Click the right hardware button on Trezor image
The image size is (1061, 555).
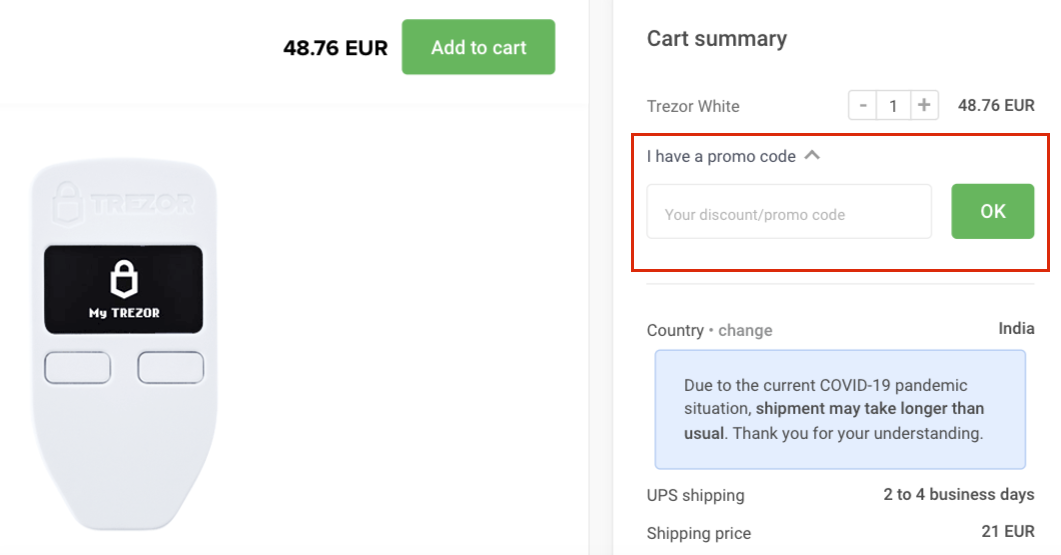[x=171, y=368]
